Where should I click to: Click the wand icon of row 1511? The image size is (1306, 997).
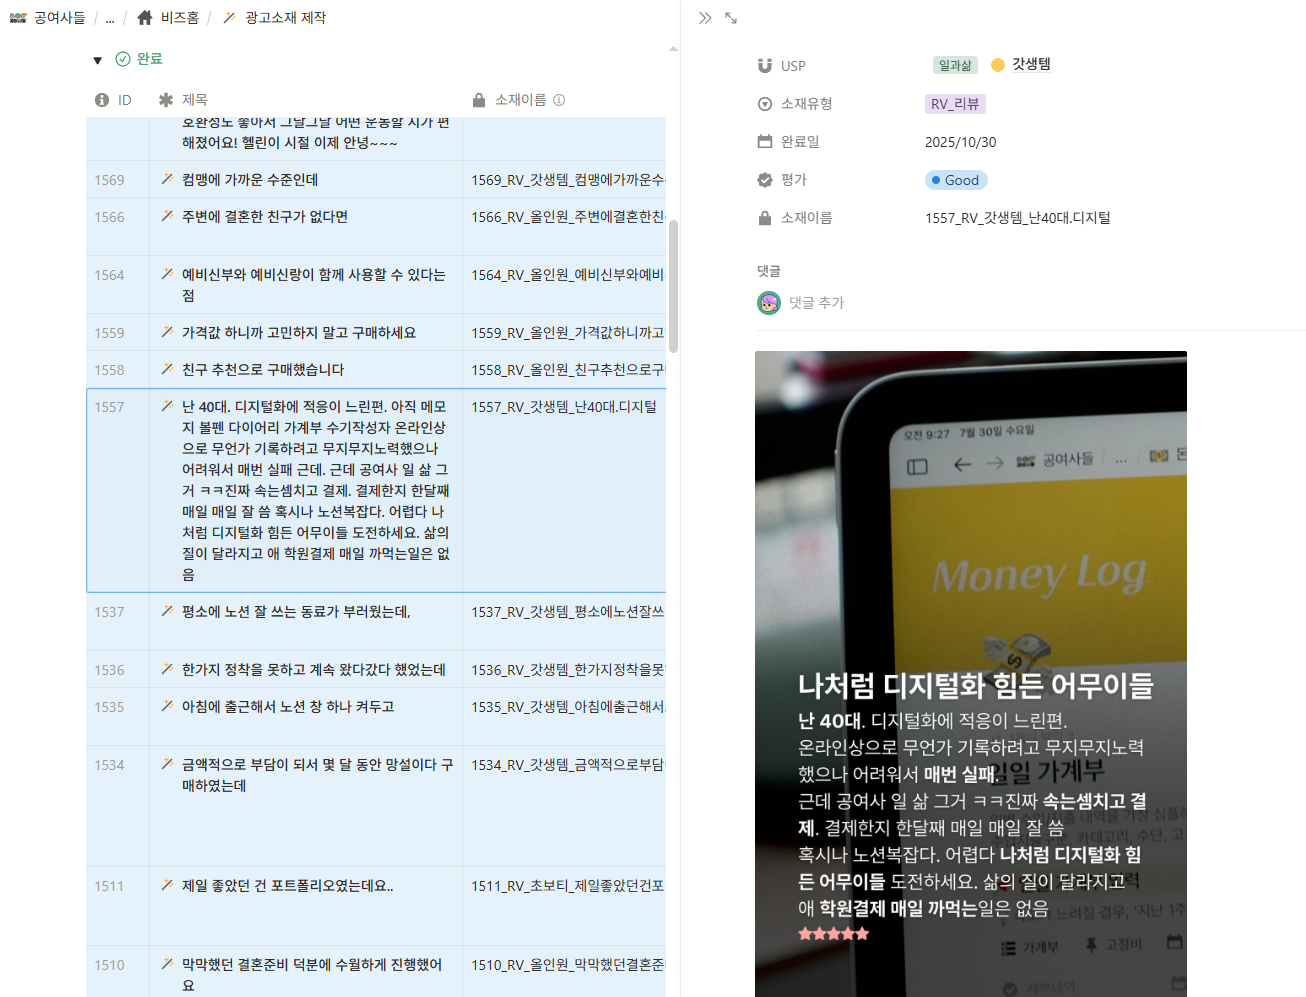tap(167, 885)
